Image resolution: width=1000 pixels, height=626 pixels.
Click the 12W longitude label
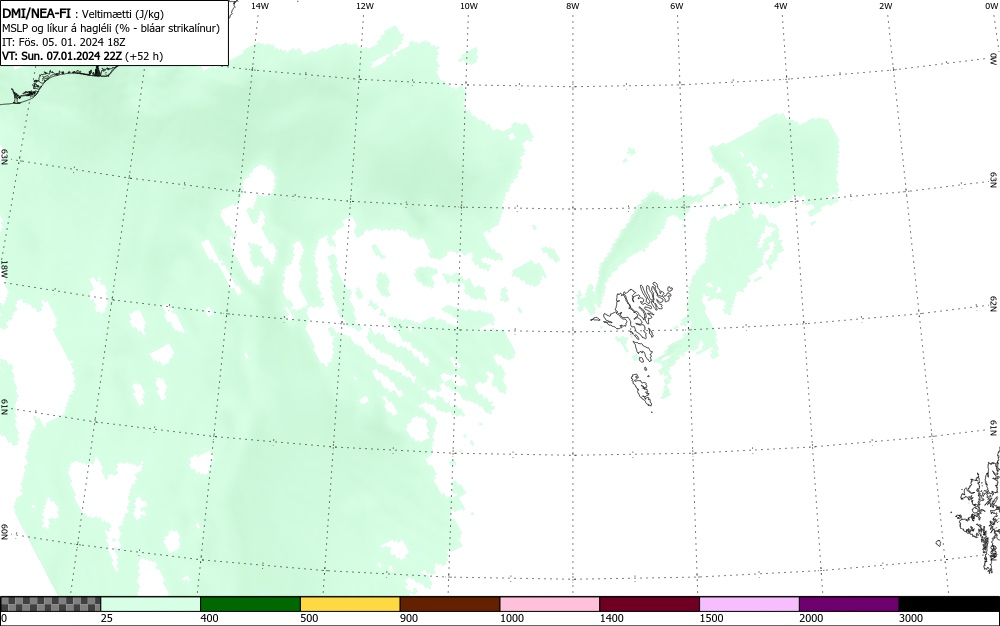tap(365, 6)
